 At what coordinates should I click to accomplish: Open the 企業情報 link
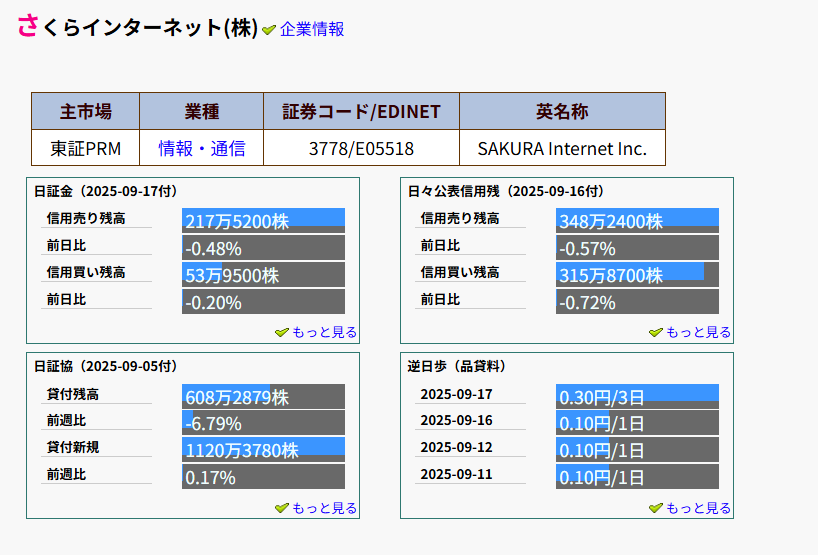tap(312, 29)
